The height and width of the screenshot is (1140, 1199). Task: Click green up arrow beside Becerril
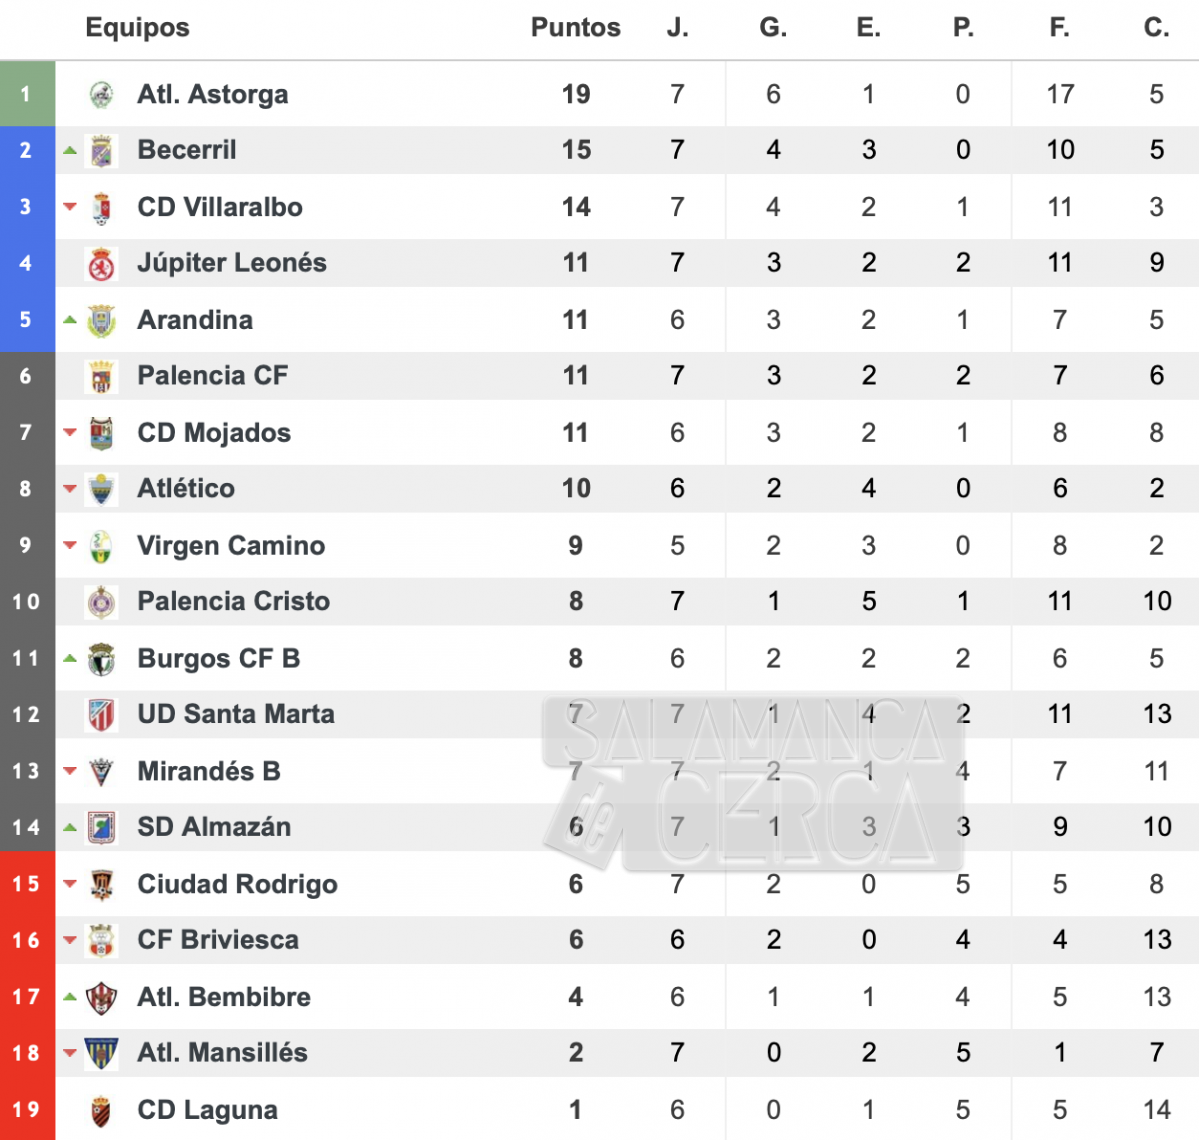click(x=70, y=151)
